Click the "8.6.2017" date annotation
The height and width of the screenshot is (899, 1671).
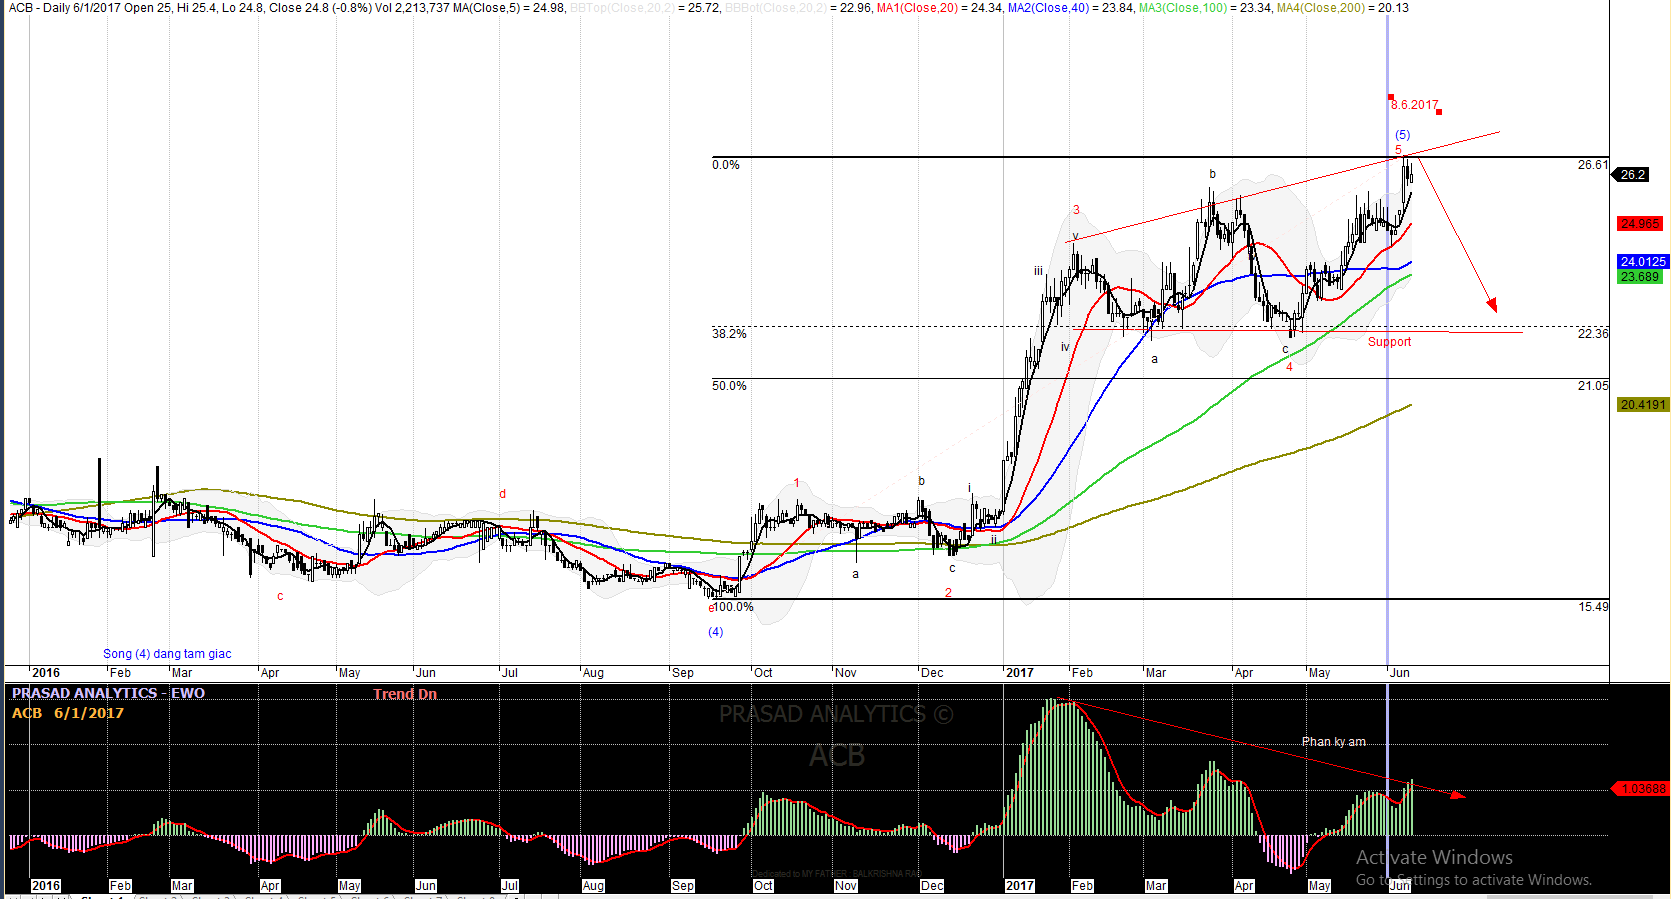[1414, 105]
